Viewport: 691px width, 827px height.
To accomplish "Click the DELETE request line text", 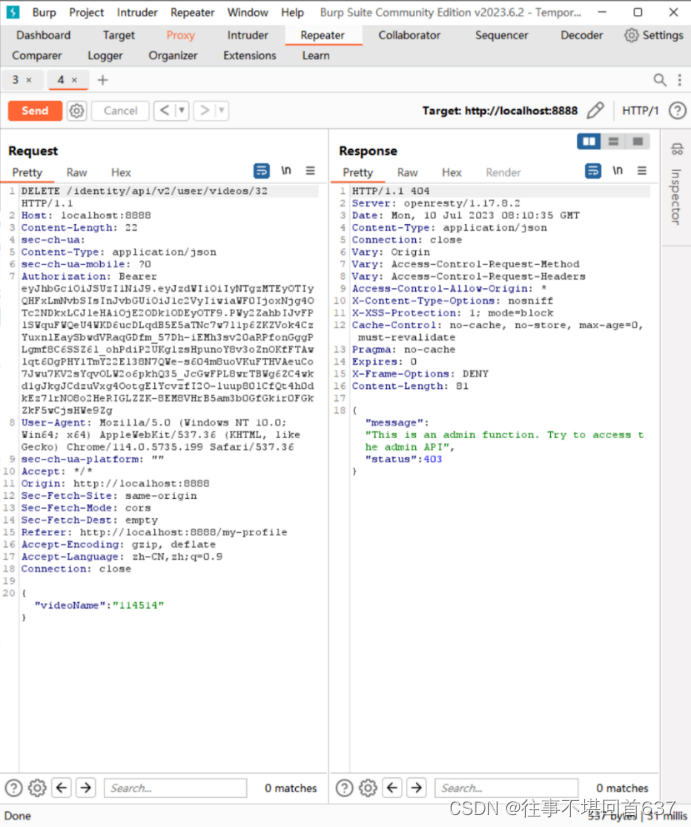I will pos(145,191).
